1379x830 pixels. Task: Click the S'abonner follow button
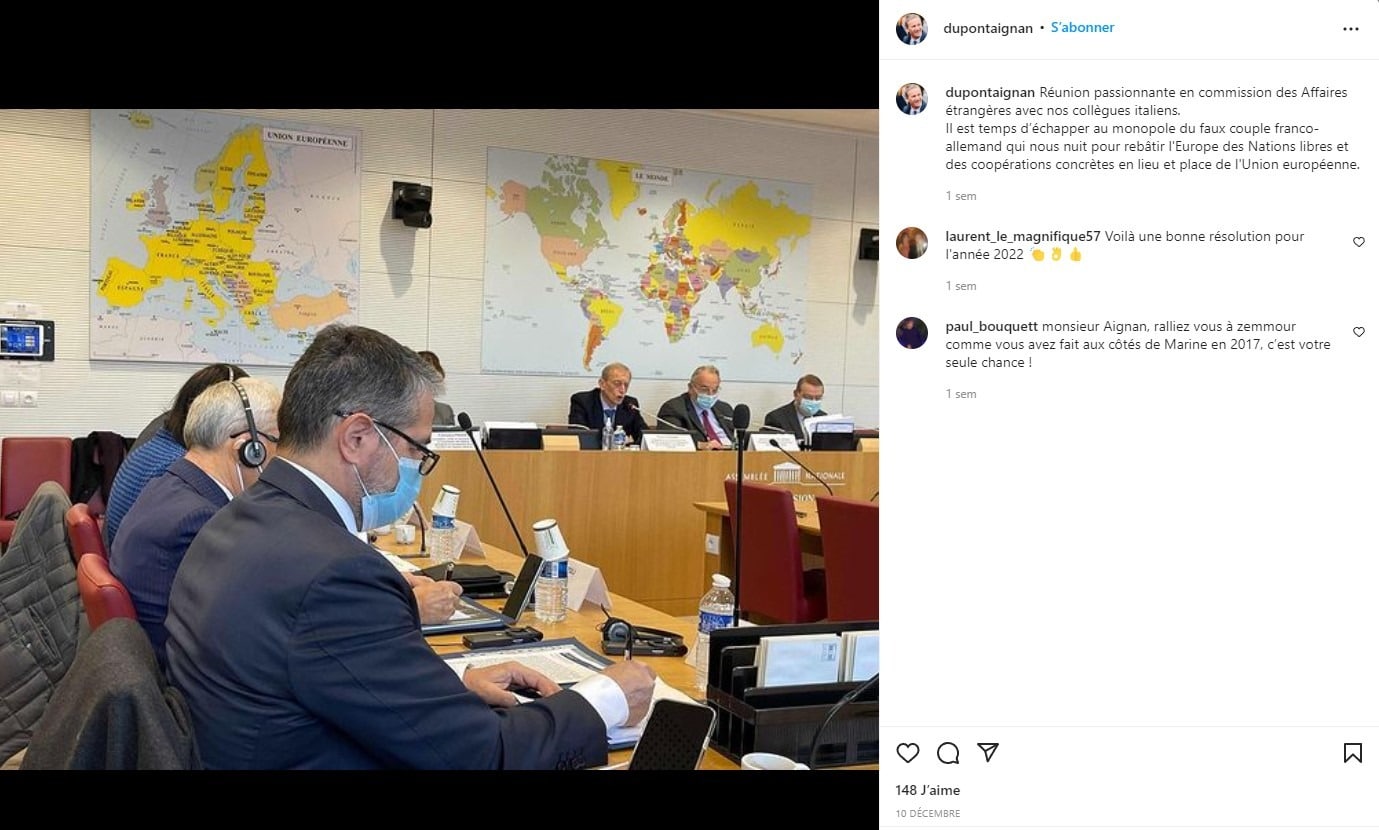coord(1082,28)
